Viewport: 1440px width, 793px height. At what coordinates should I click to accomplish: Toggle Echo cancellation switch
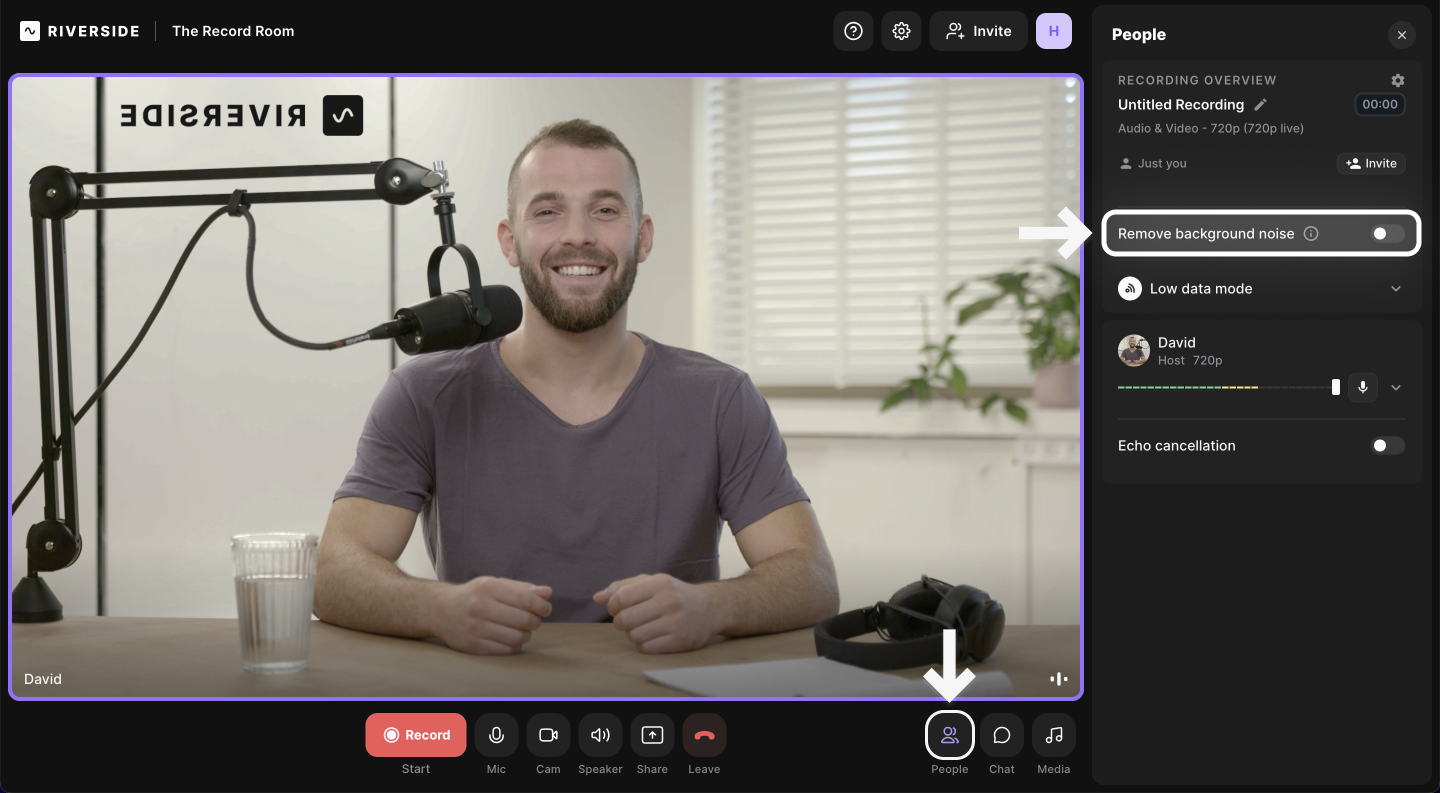click(x=1387, y=446)
